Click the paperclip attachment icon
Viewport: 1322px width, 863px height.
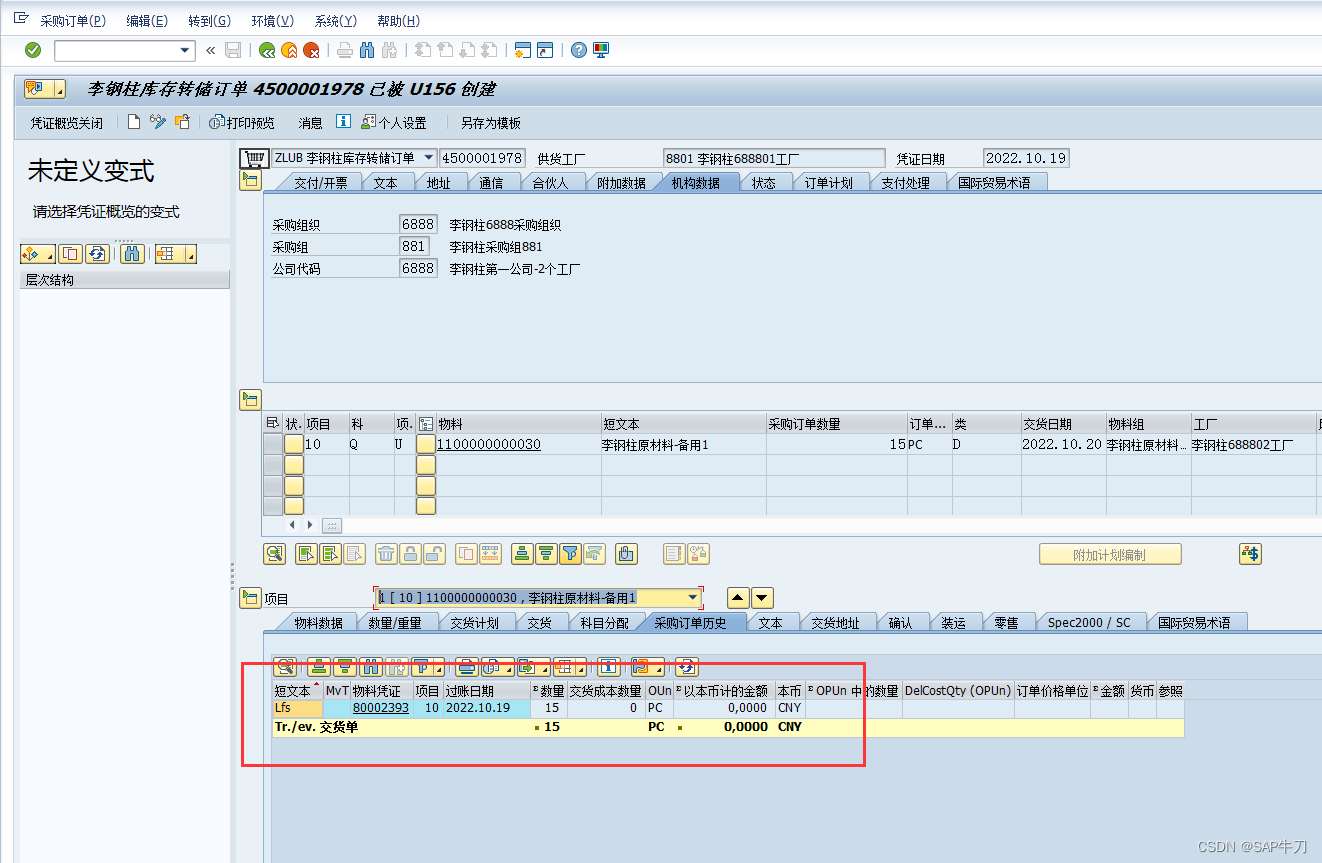[626, 553]
